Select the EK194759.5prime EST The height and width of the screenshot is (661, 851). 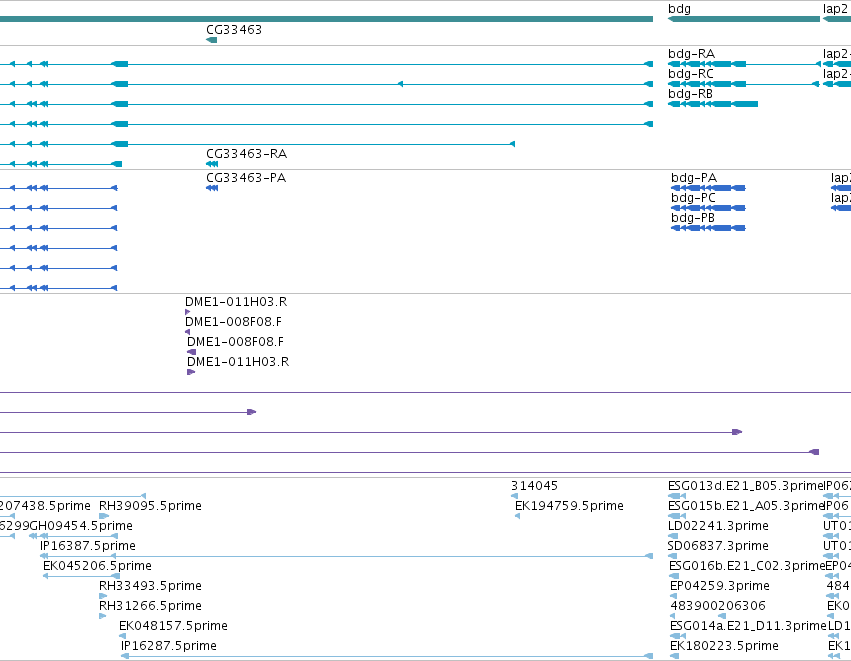[x=518, y=516]
